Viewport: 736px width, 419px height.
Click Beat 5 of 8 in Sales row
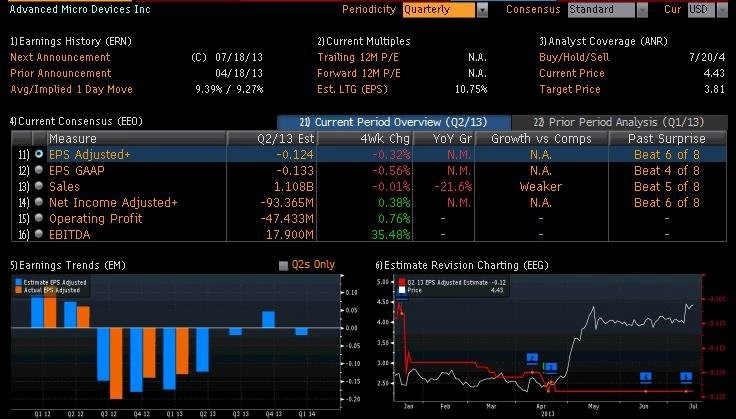point(667,186)
